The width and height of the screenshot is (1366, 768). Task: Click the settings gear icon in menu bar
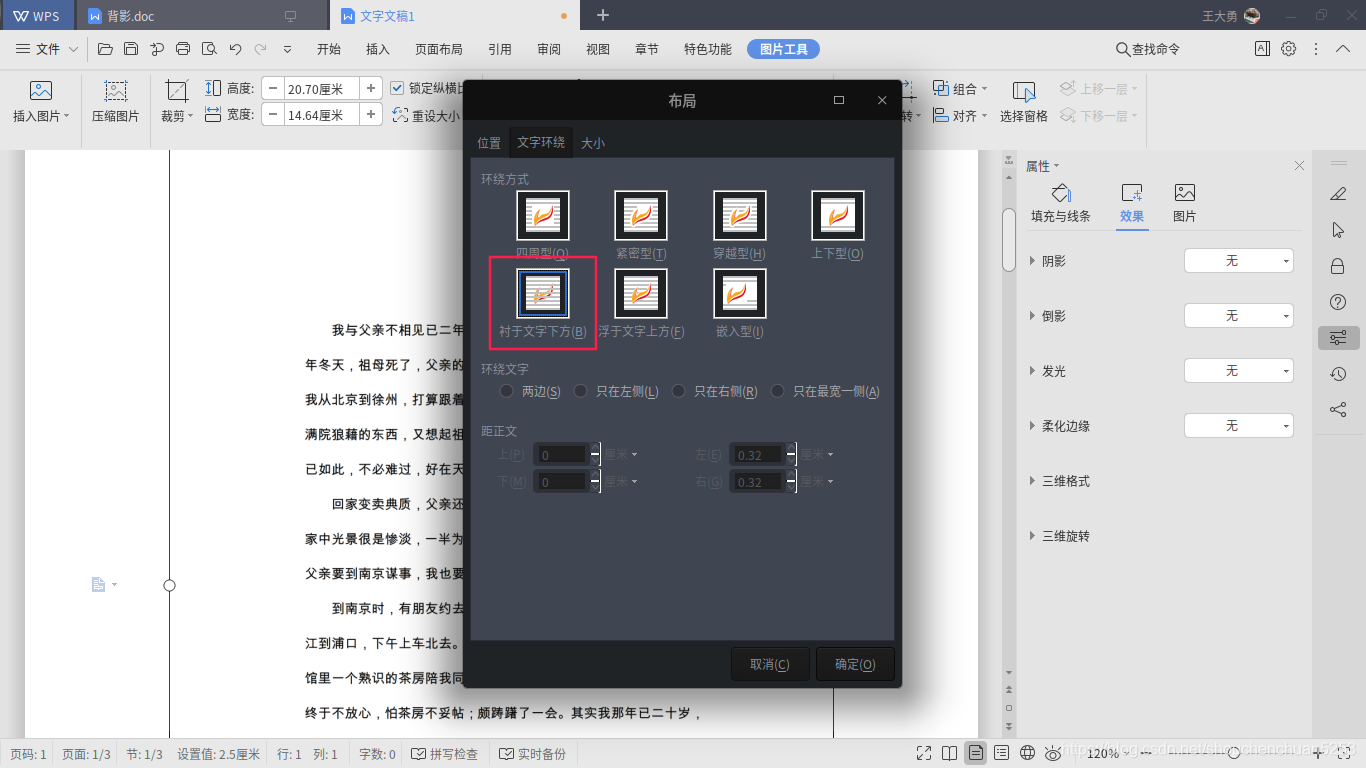(x=1289, y=48)
